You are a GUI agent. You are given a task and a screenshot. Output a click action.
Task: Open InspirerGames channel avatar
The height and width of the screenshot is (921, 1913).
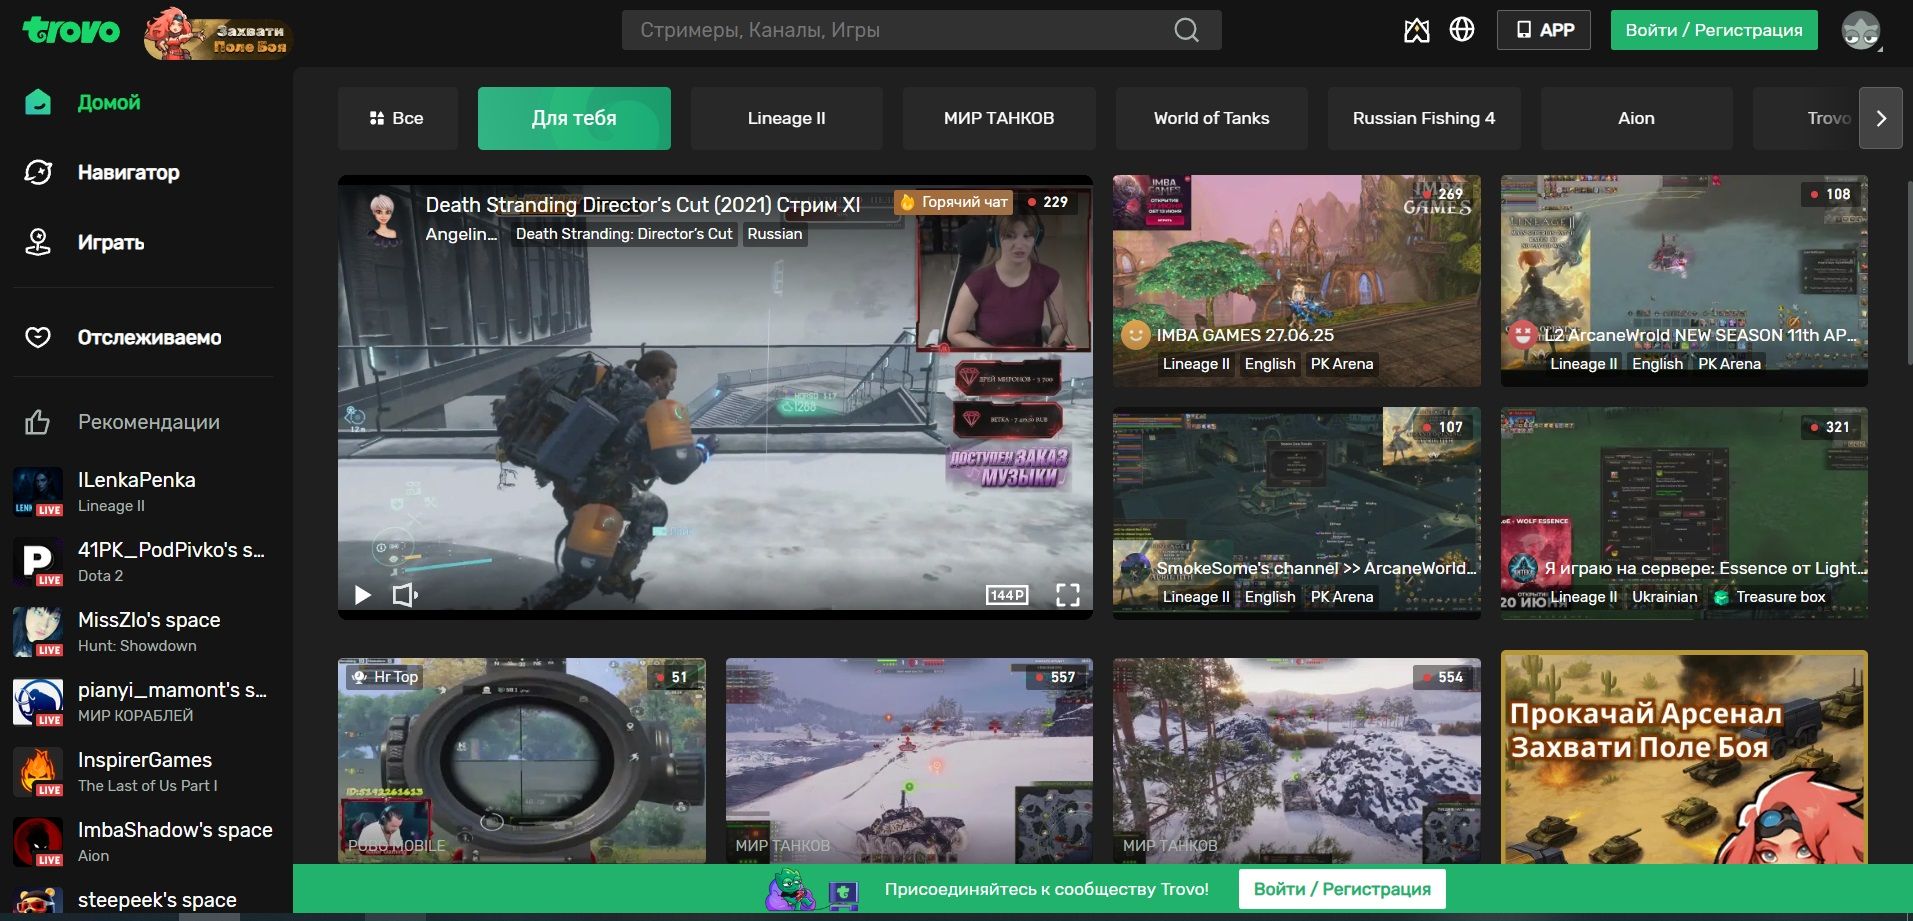coord(38,772)
